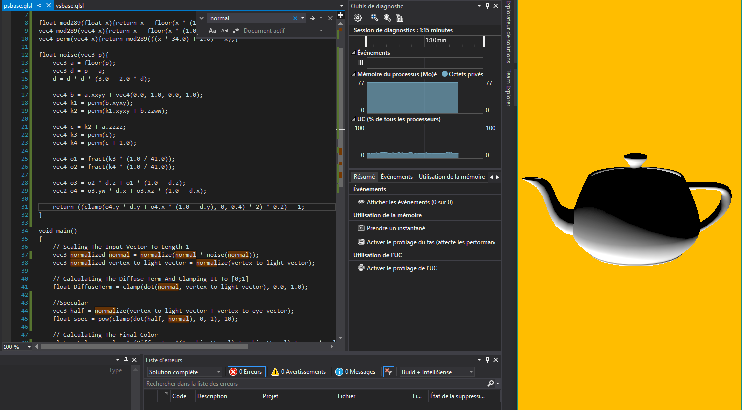Image resolution: width=742 pixels, height=410 pixels.
Task: Open error list window options dropdown
Action: pyautogui.click(x=479, y=360)
